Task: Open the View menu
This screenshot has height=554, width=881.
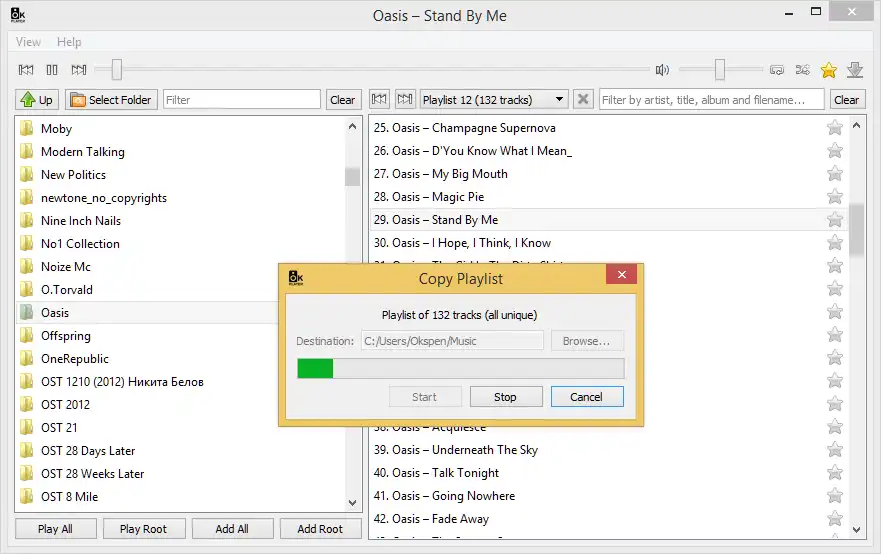Action: [28, 42]
